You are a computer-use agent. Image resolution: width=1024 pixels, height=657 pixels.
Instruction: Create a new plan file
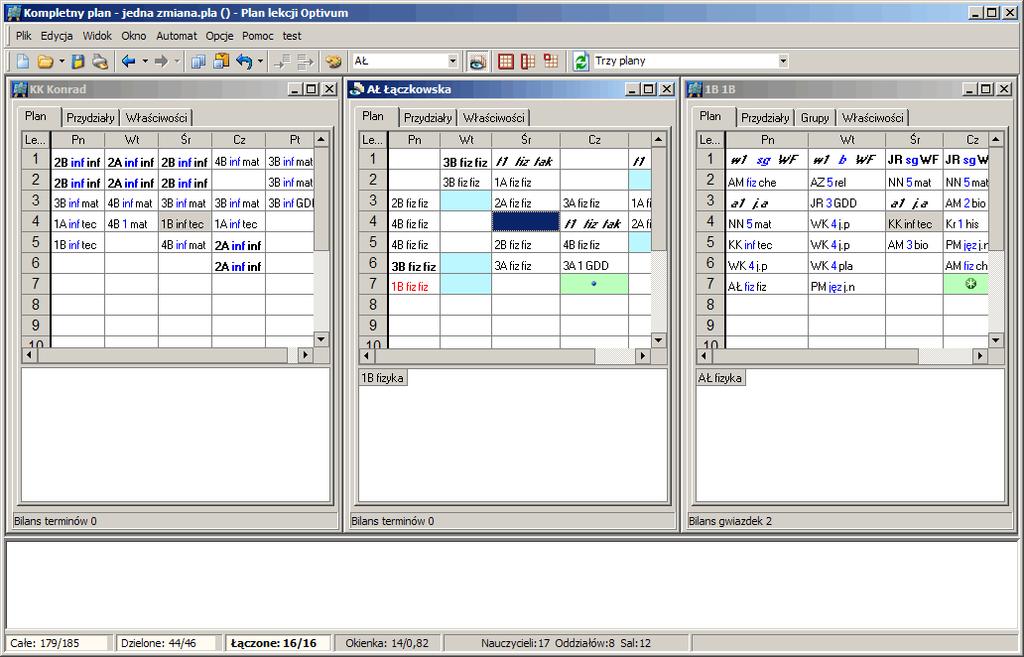coord(23,61)
